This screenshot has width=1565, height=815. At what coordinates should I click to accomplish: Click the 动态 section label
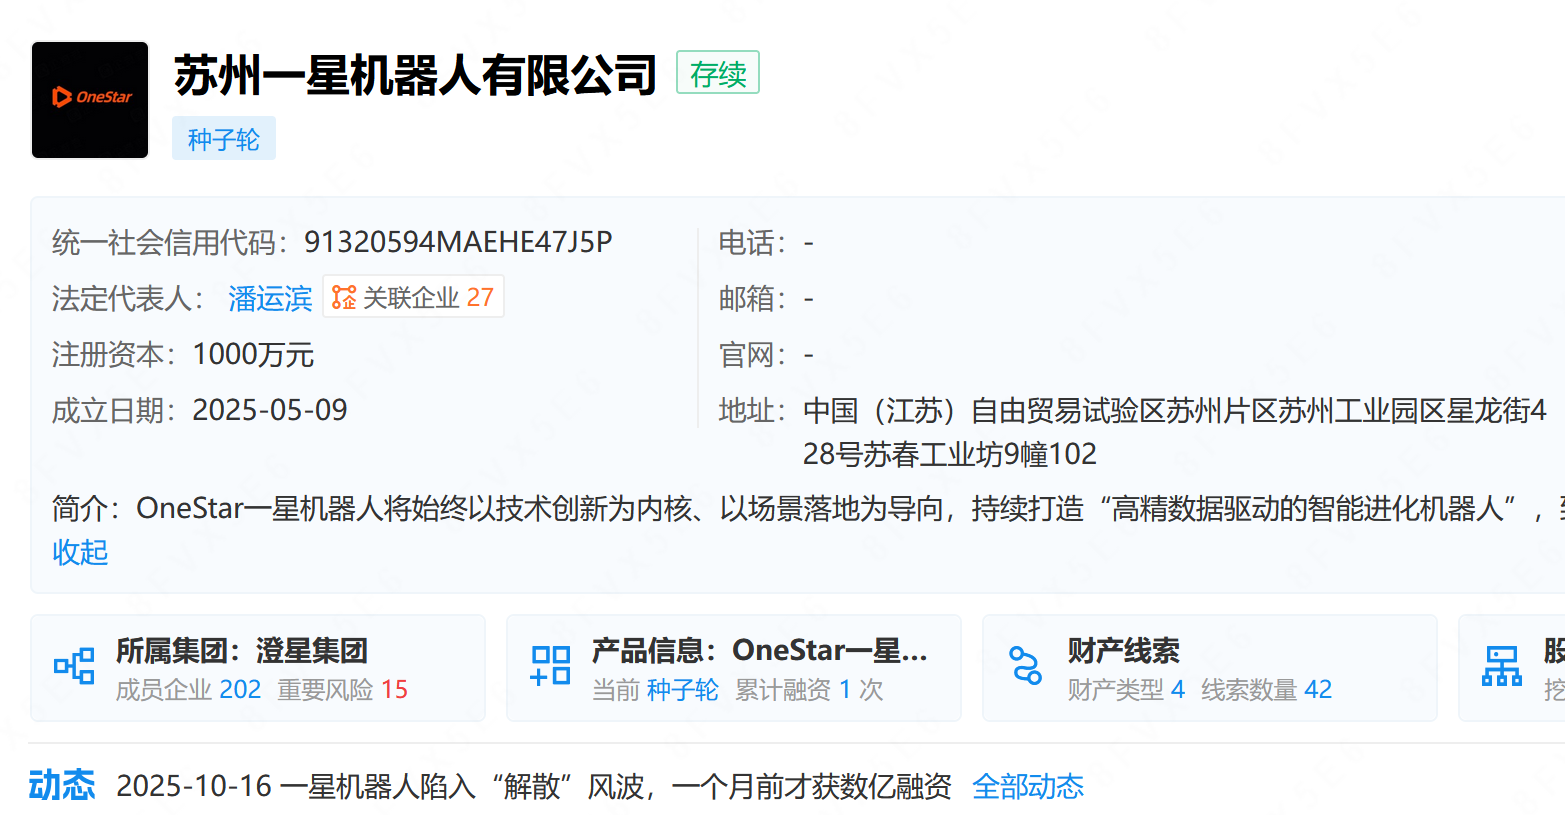click(x=62, y=786)
